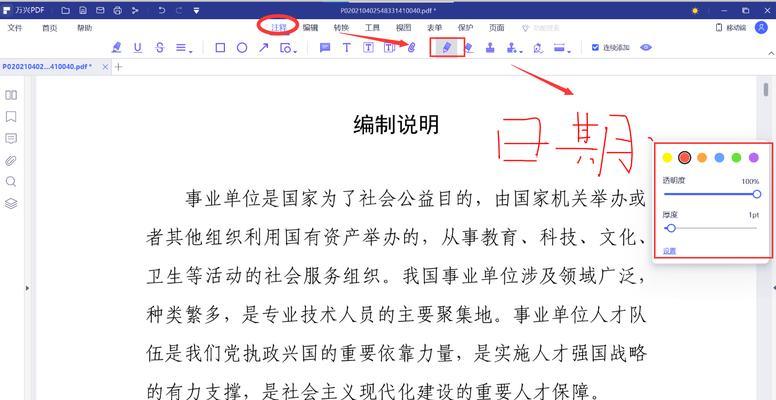The height and width of the screenshot is (400, 776).
Task: Click the 移动端 button
Action: [x=731, y=28]
